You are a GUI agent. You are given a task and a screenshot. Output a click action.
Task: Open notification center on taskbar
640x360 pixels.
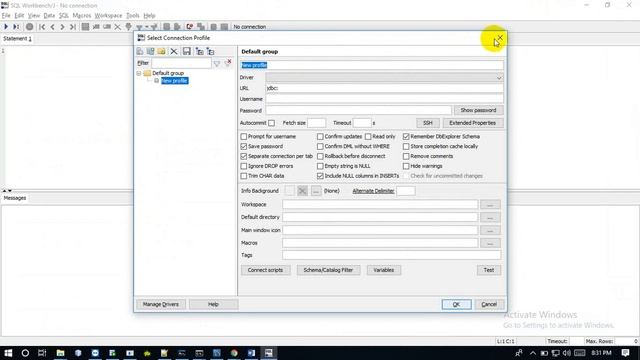pos(625,353)
